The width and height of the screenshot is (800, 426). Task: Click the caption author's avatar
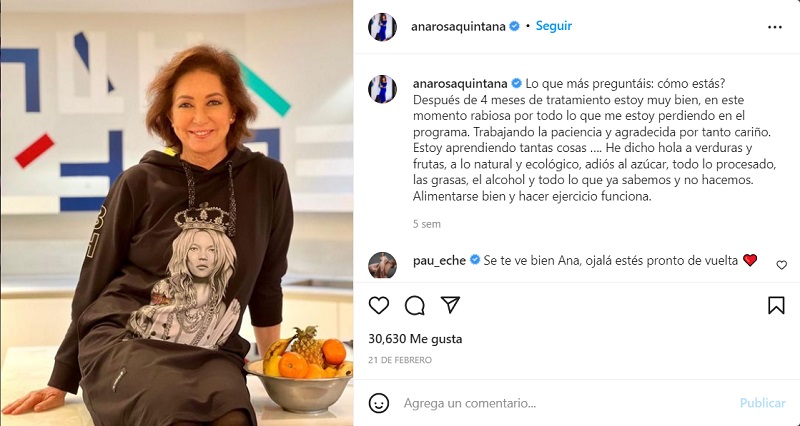pos(382,89)
